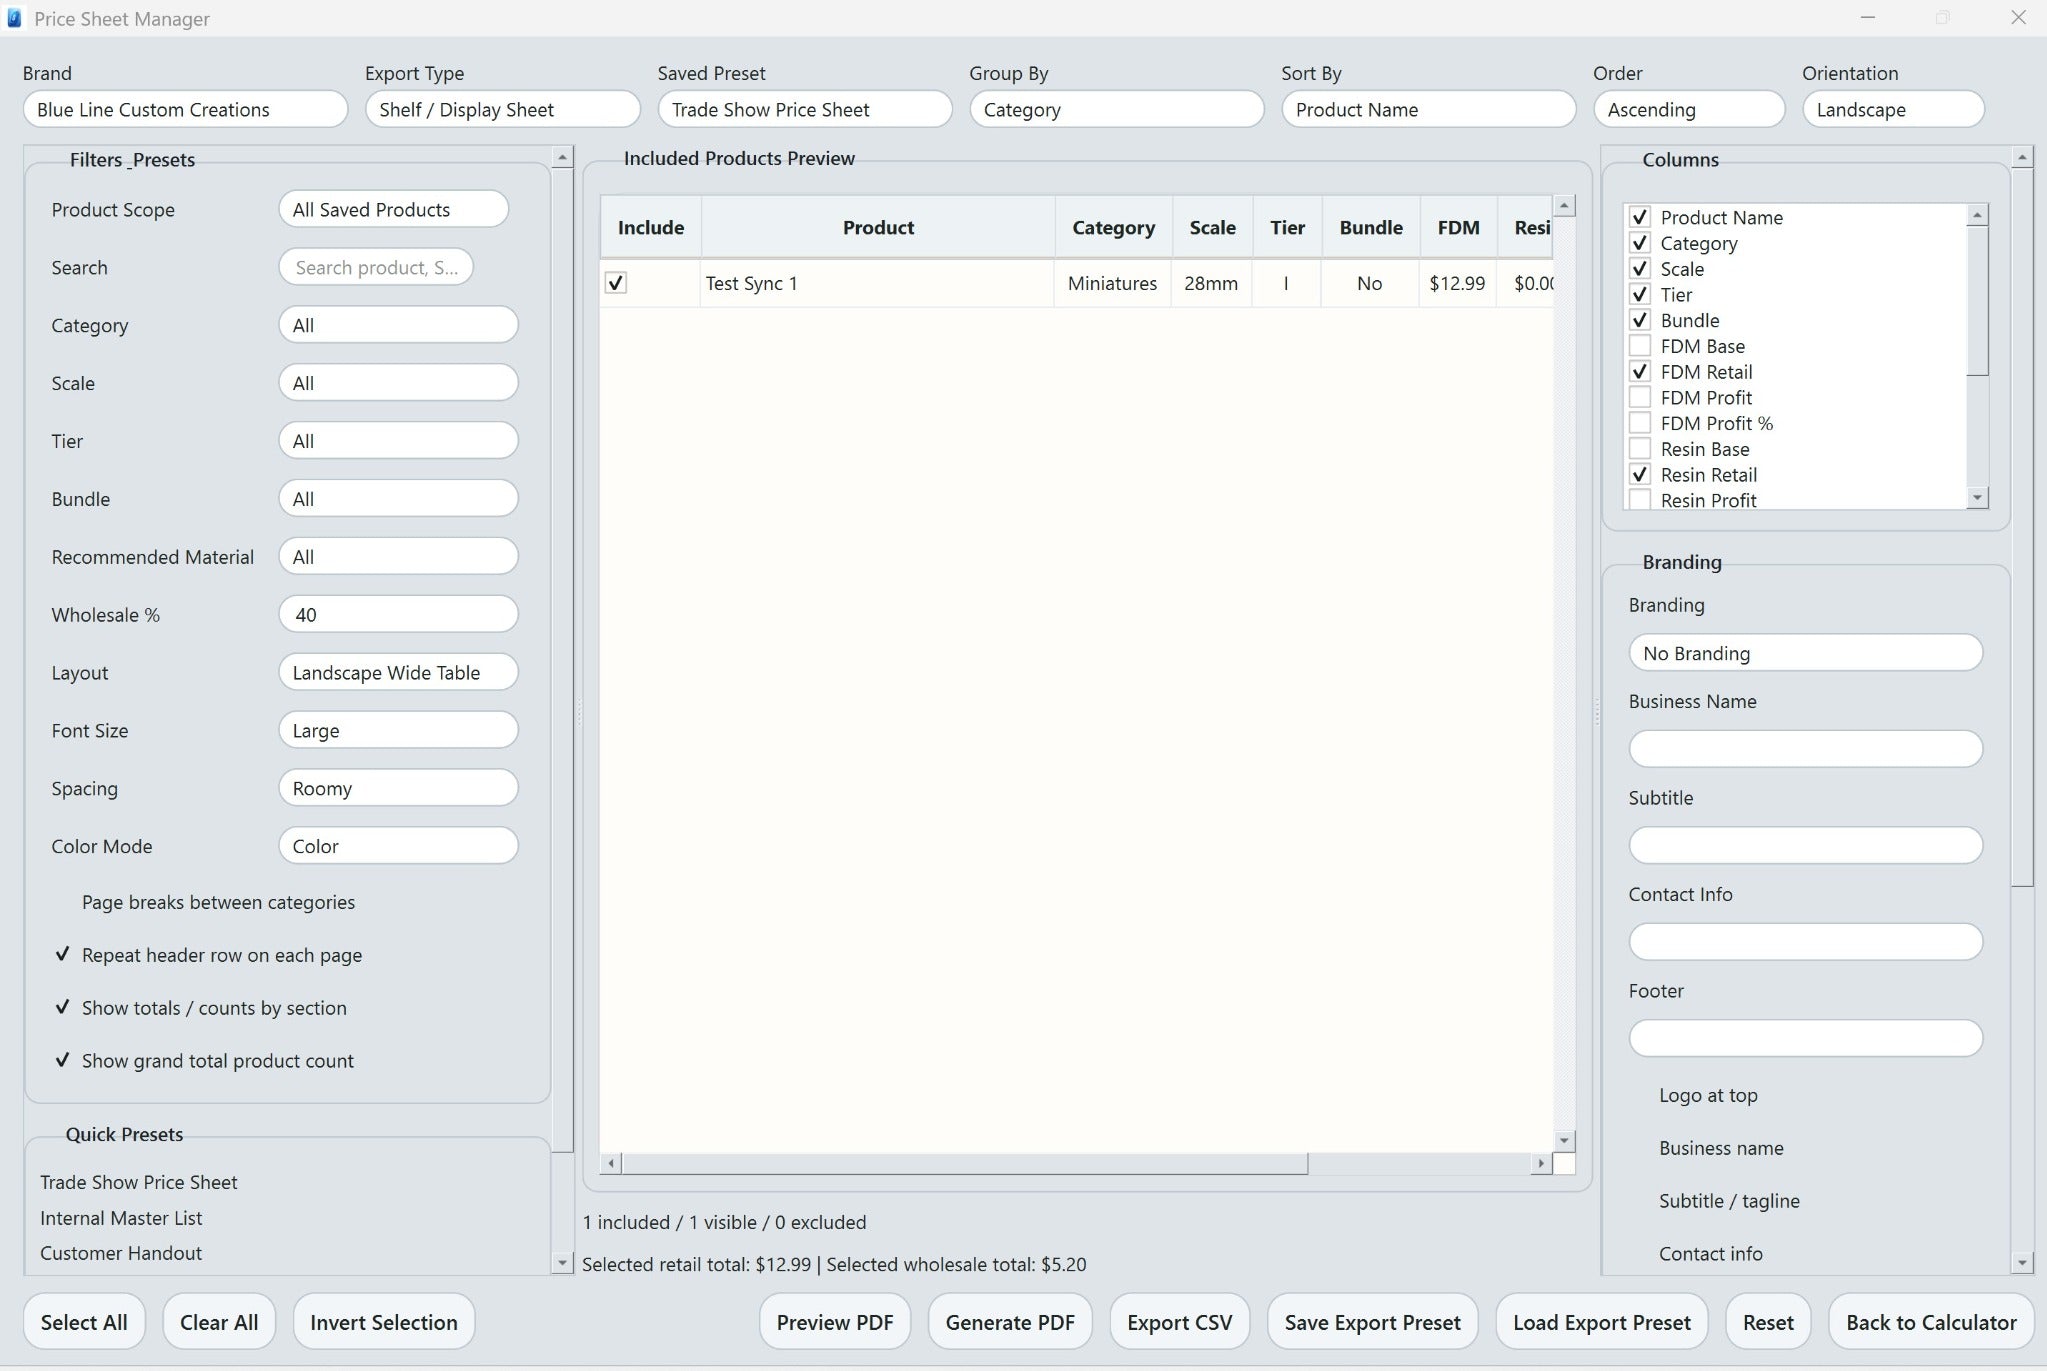Image resolution: width=2047 pixels, height=1371 pixels.
Task: Click the Columns panel scrollbar
Action: coord(1979,300)
